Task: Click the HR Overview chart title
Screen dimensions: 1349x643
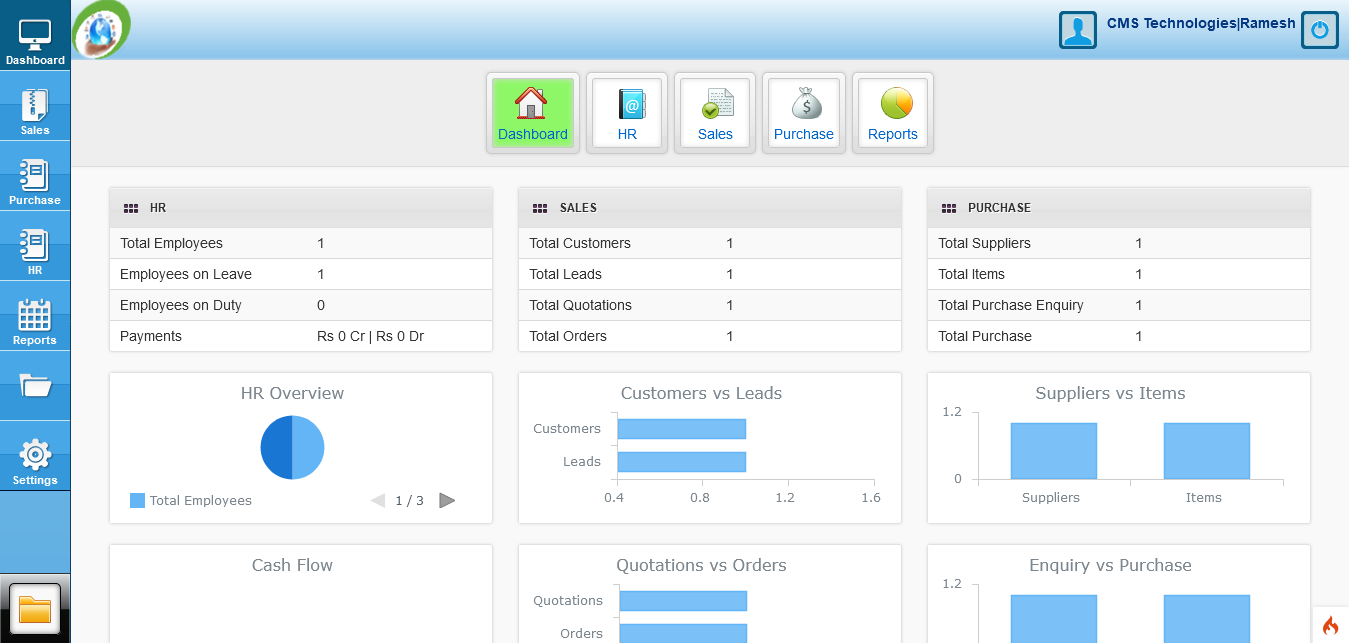Action: click(292, 393)
